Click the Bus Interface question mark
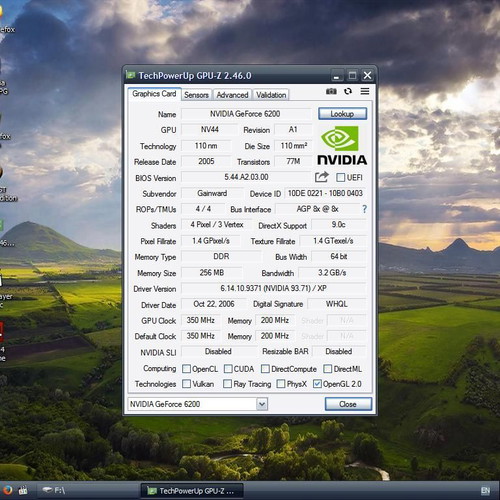 (364, 209)
